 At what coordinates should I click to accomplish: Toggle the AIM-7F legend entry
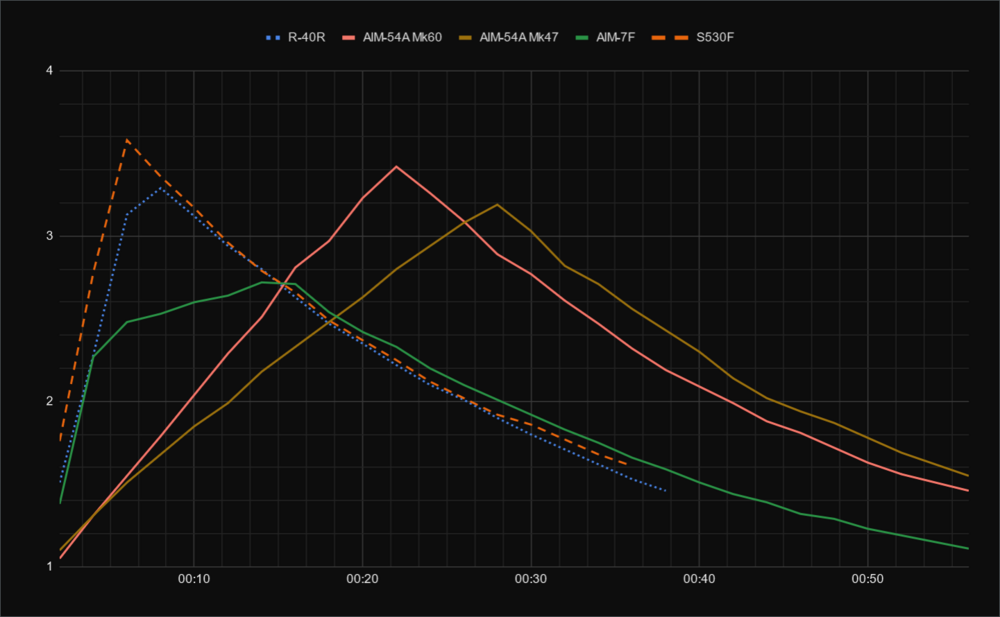coord(605,38)
